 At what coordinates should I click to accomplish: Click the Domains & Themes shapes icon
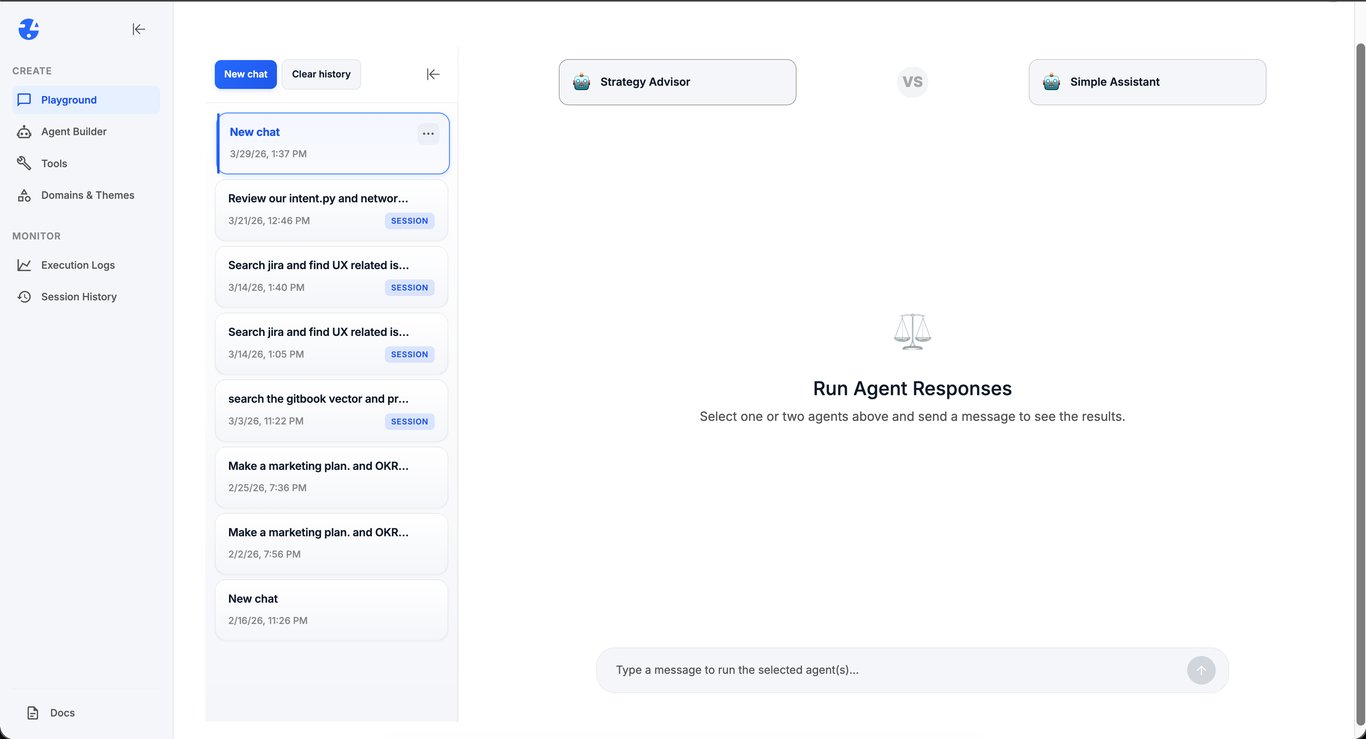point(23,195)
